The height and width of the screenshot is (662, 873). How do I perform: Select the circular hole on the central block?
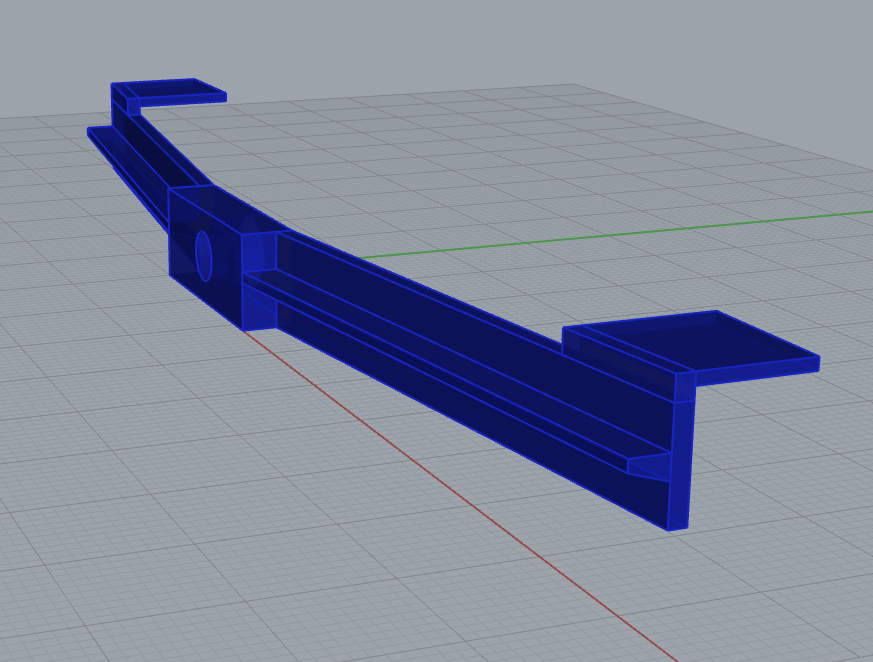coord(204,256)
